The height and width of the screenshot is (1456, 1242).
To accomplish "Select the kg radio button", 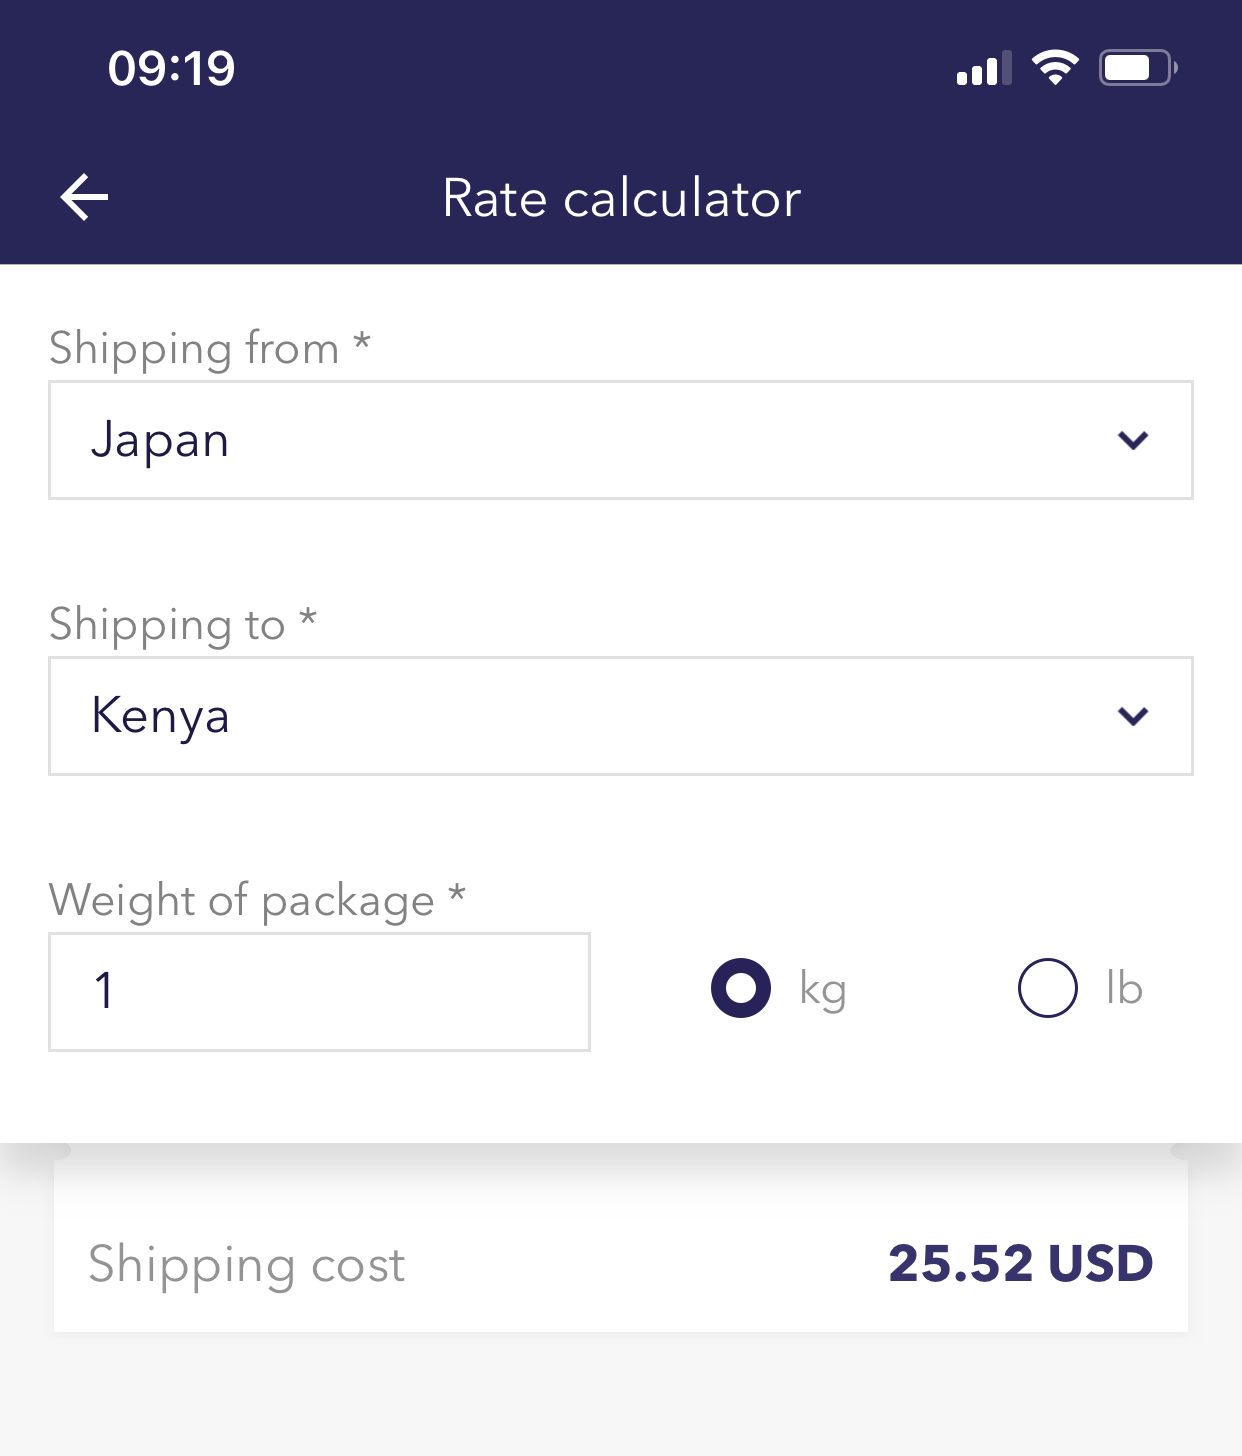I will pos(741,988).
